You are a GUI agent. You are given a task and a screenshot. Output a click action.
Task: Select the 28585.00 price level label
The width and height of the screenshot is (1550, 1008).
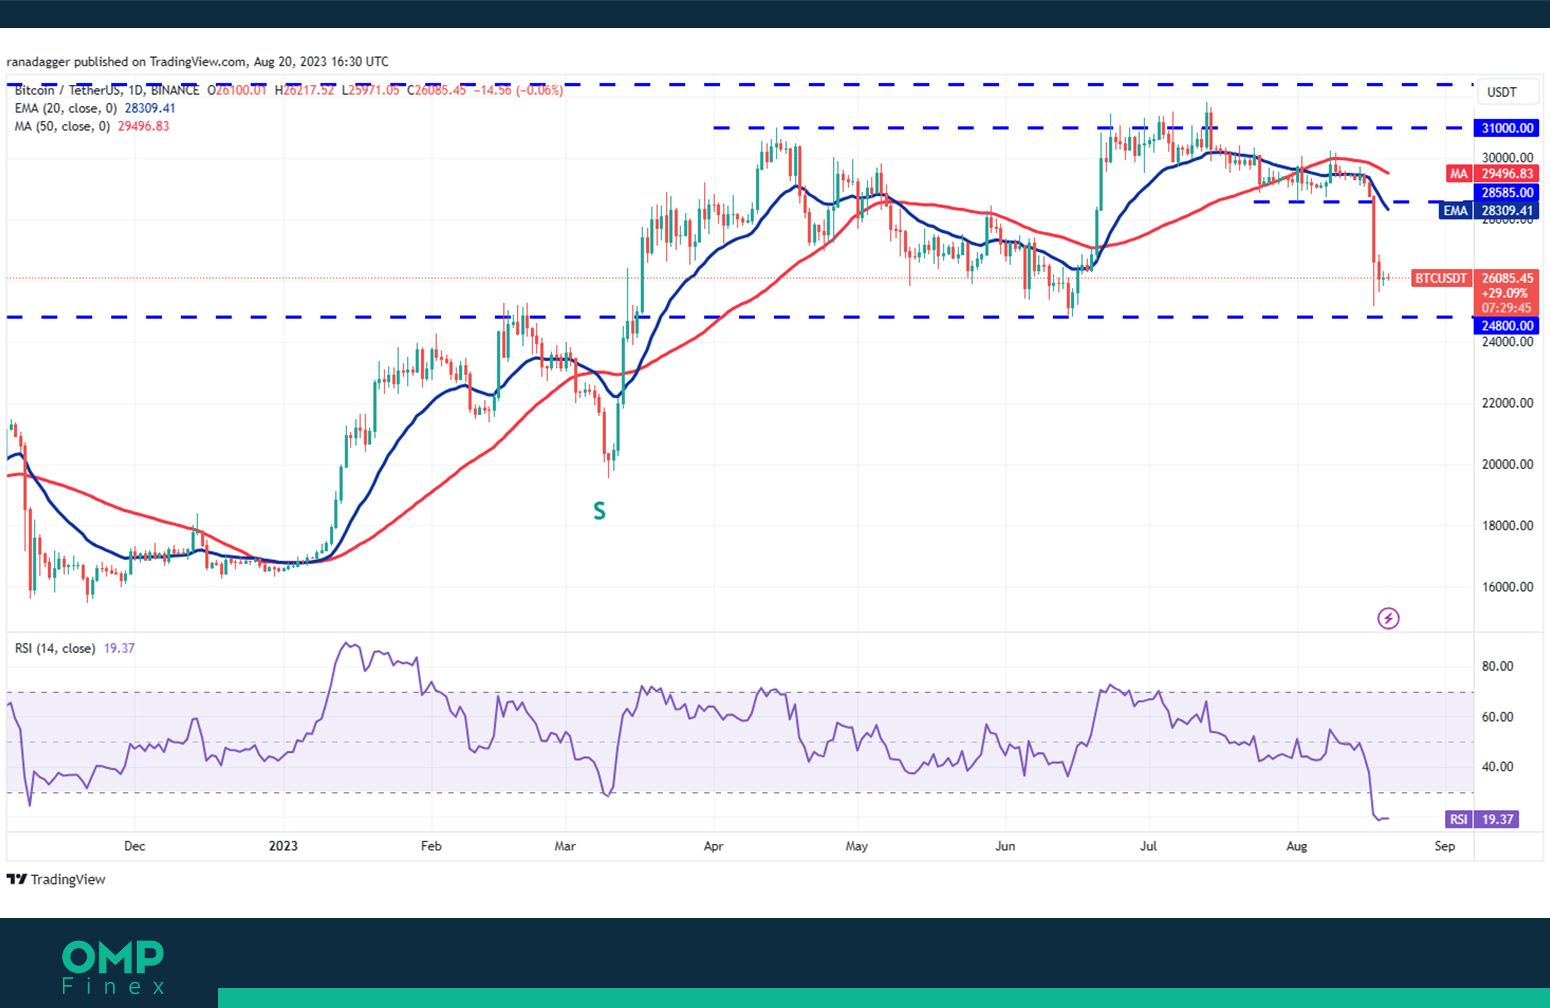pyautogui.click(x=1507, y=192)
